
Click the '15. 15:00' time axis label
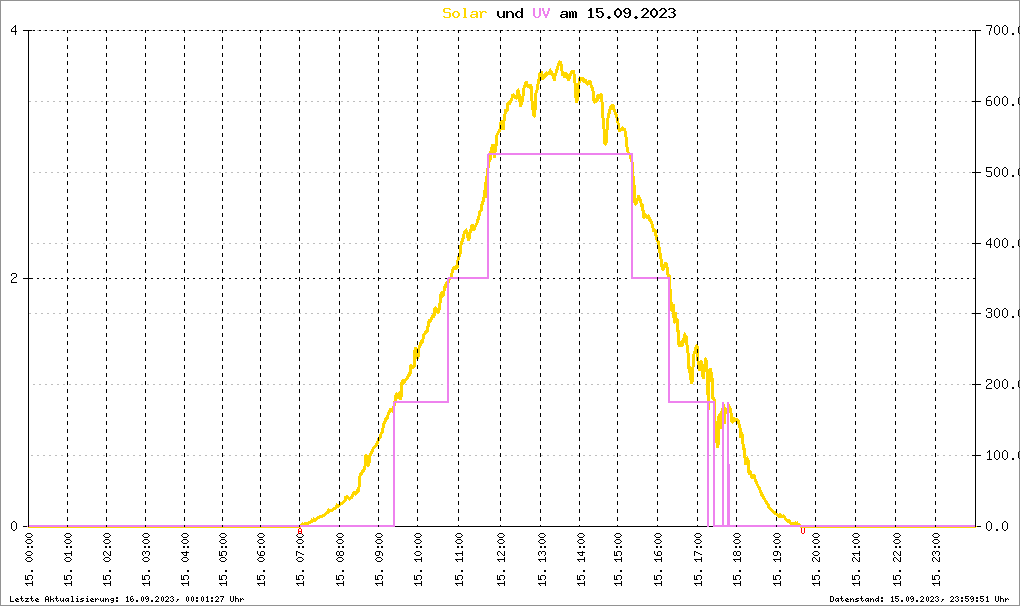coord(618,559)
